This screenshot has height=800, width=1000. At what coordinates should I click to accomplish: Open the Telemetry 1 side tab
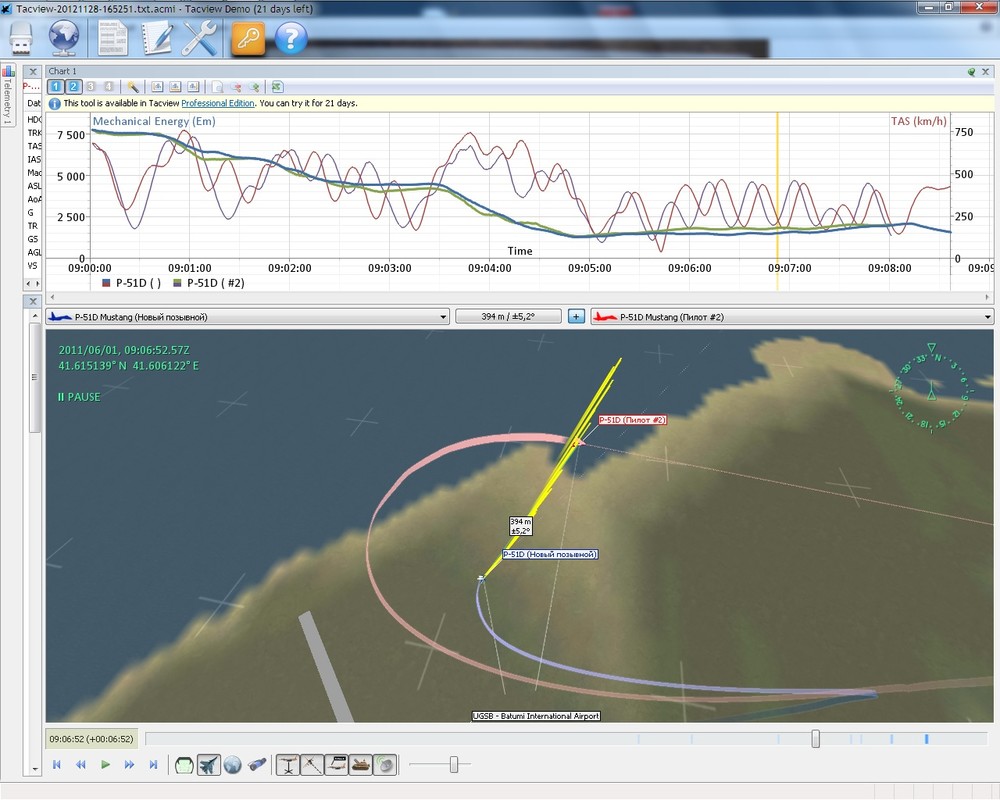pos(8,96)
